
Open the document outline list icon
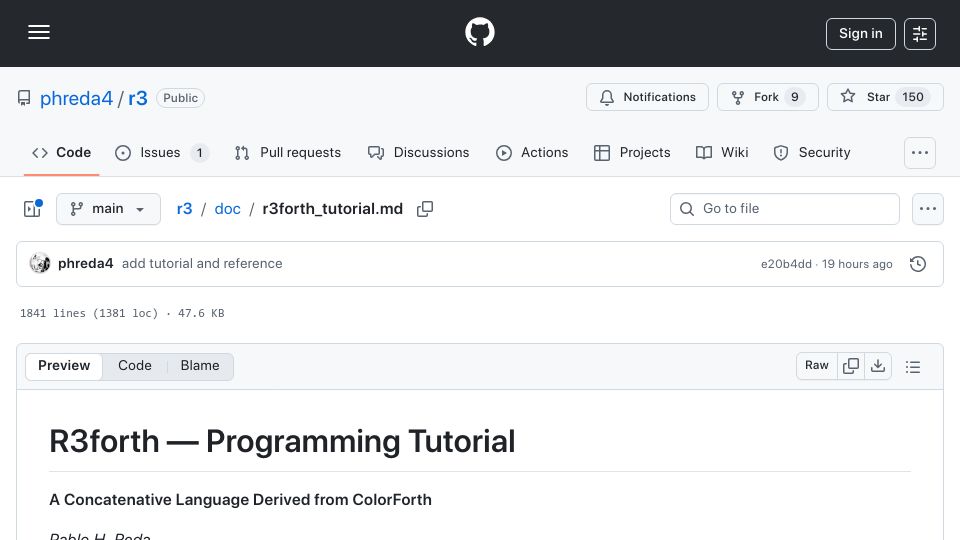click(913, 366)
